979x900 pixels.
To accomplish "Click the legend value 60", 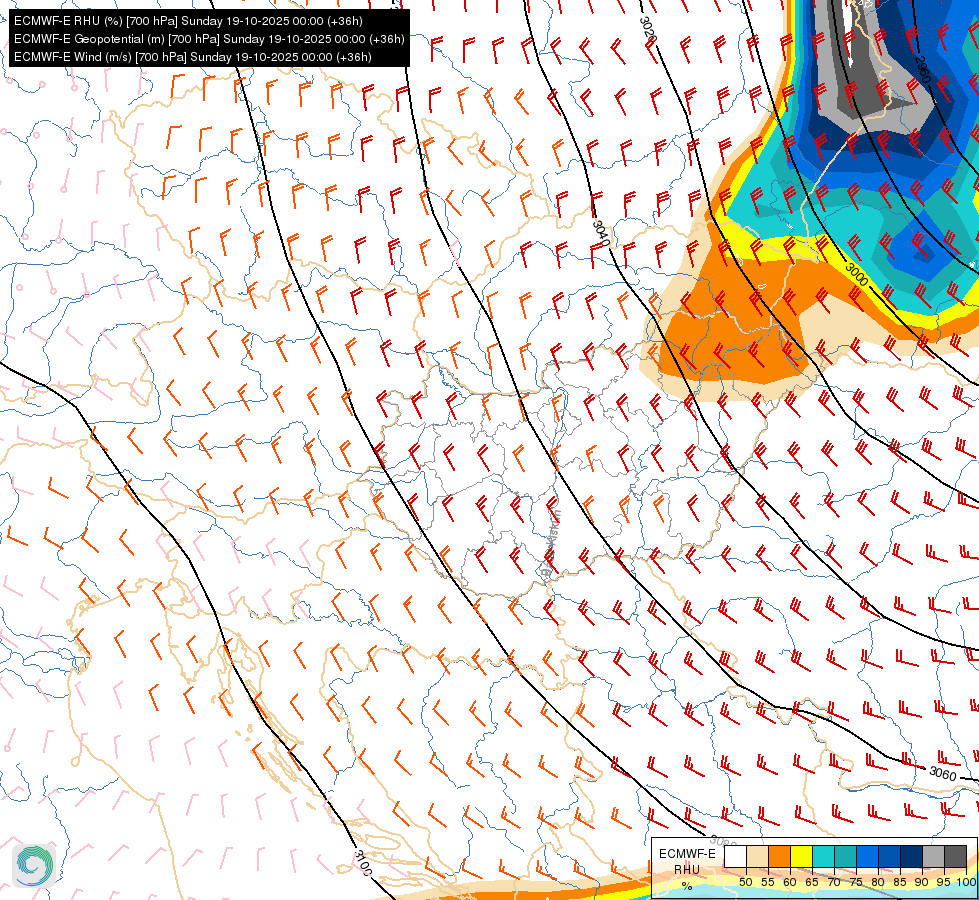I will click(x=790, y=882).
